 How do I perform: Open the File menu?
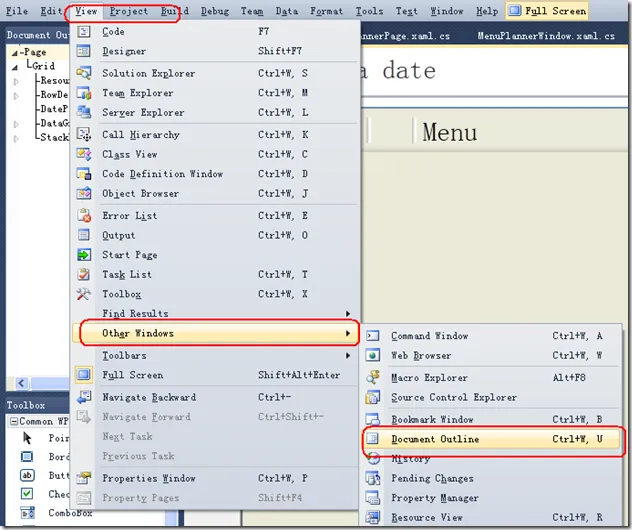(x=17, y=11)
